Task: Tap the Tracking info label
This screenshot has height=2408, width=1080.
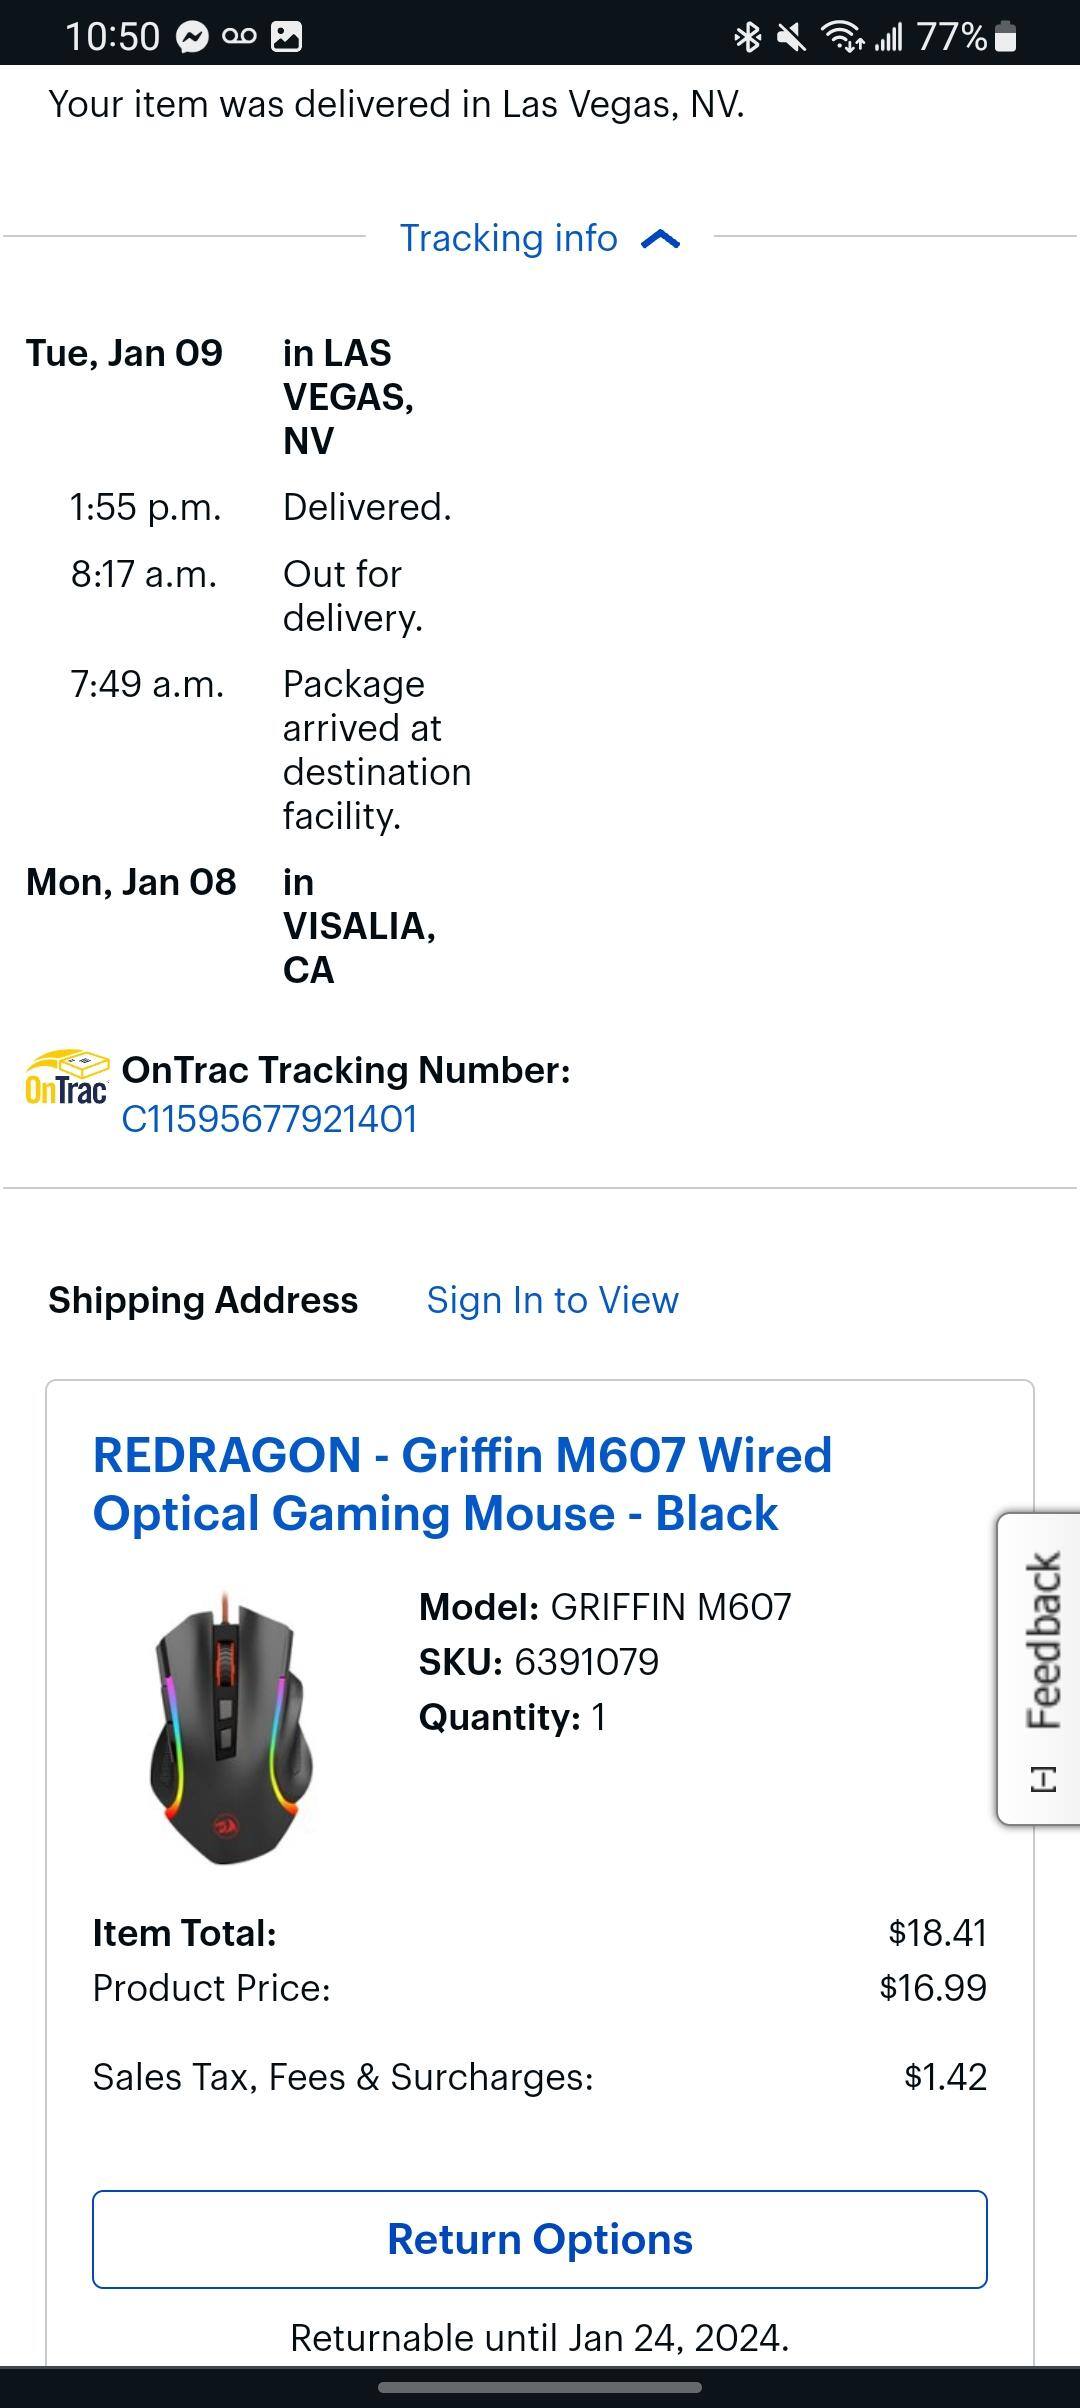Action: point(508,238)
